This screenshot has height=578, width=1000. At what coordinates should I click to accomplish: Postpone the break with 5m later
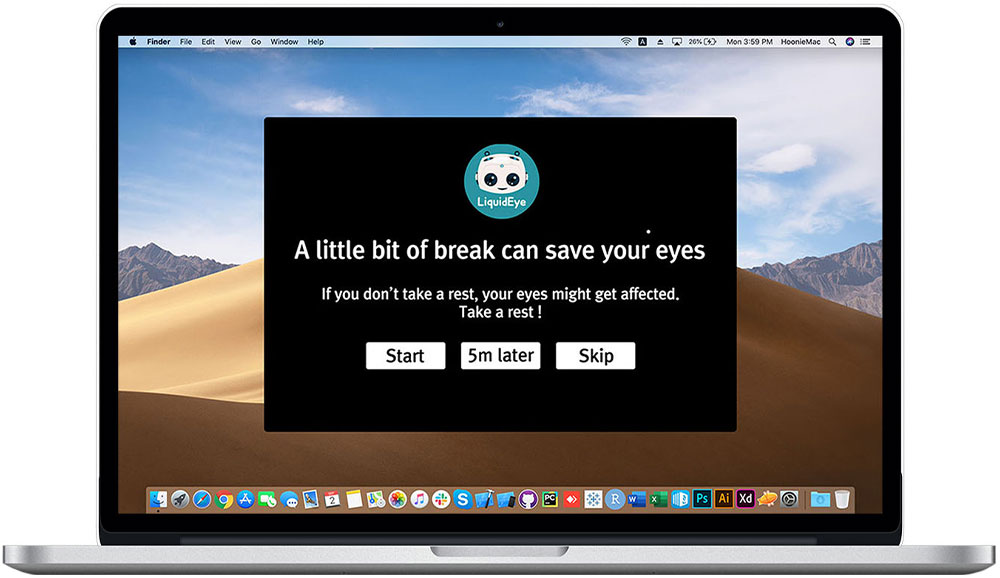click(x=501, y=355)
